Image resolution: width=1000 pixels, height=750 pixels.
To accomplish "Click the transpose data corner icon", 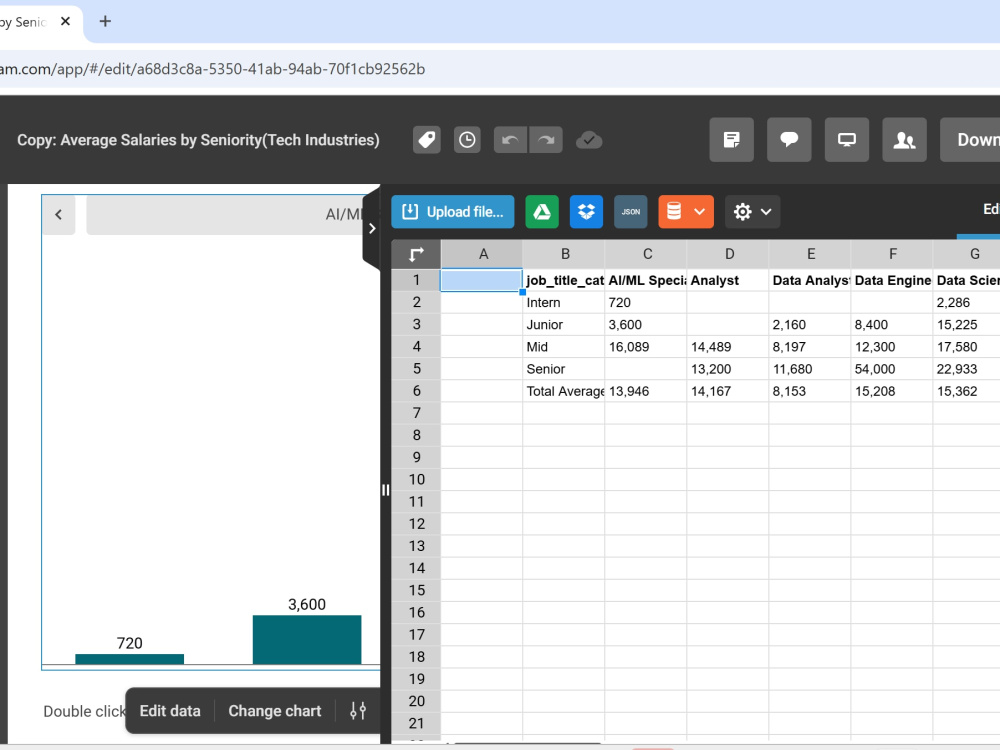I will 416,254.
